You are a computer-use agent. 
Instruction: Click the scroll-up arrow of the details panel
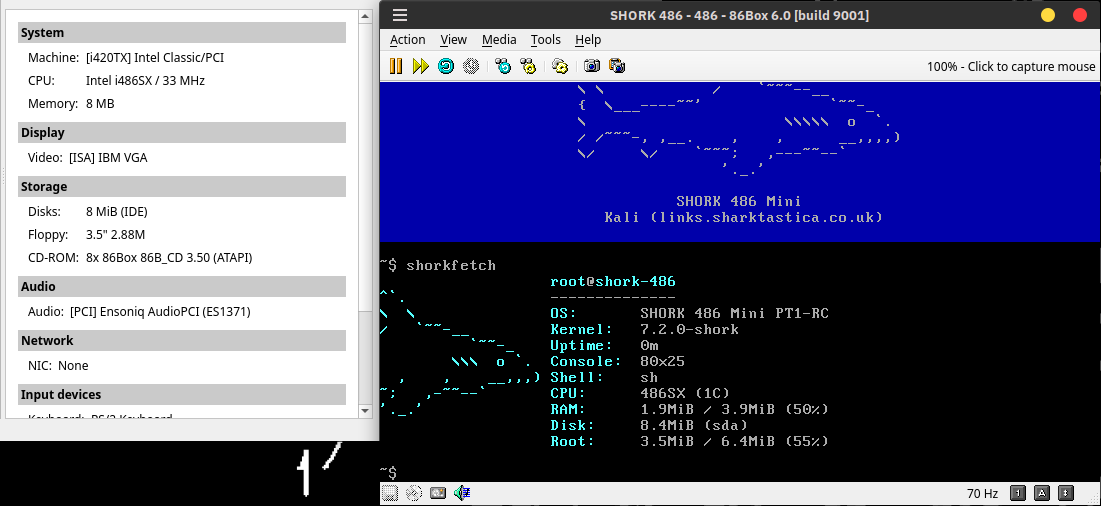point(364,16)
